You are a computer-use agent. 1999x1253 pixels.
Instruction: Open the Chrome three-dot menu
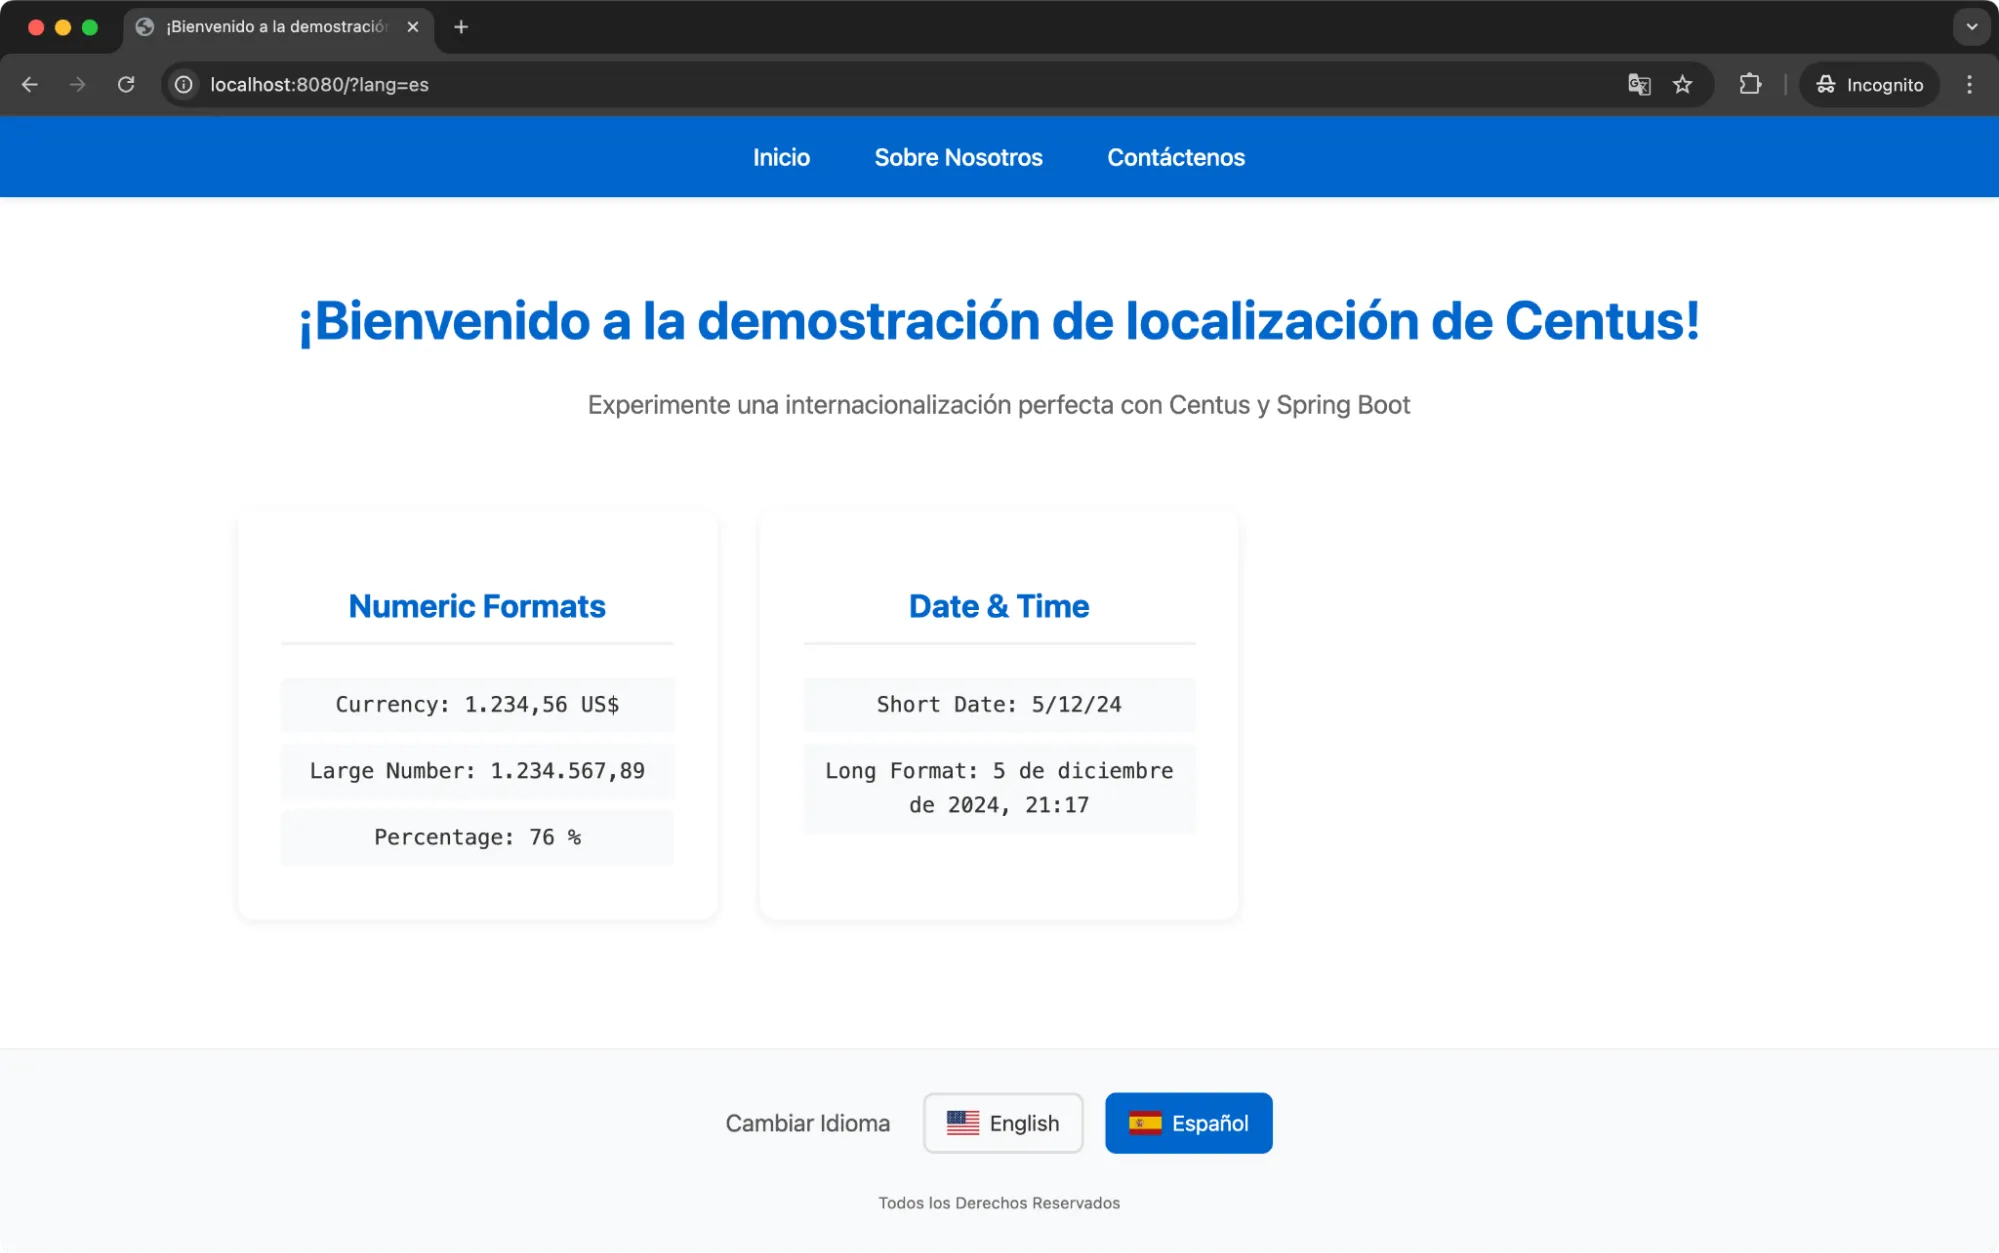click(x=1969, y=84)
